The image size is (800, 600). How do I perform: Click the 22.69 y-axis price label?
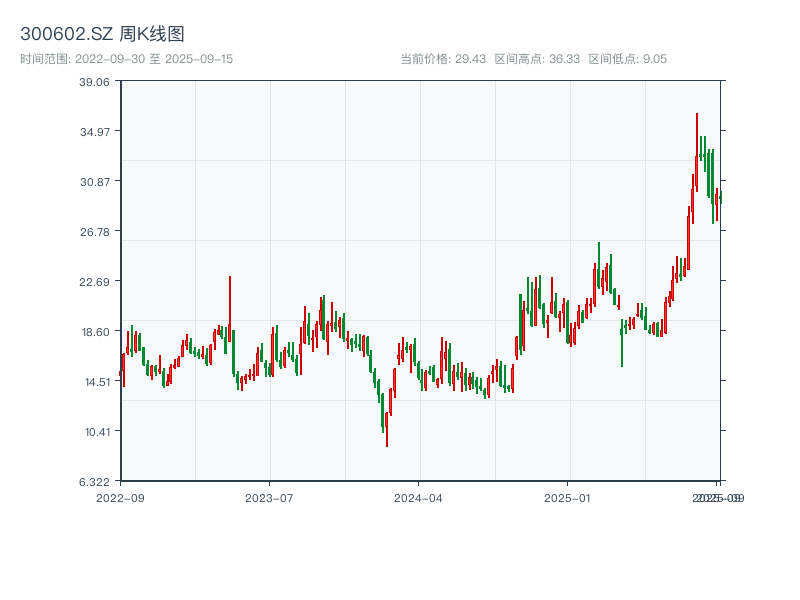94,282
